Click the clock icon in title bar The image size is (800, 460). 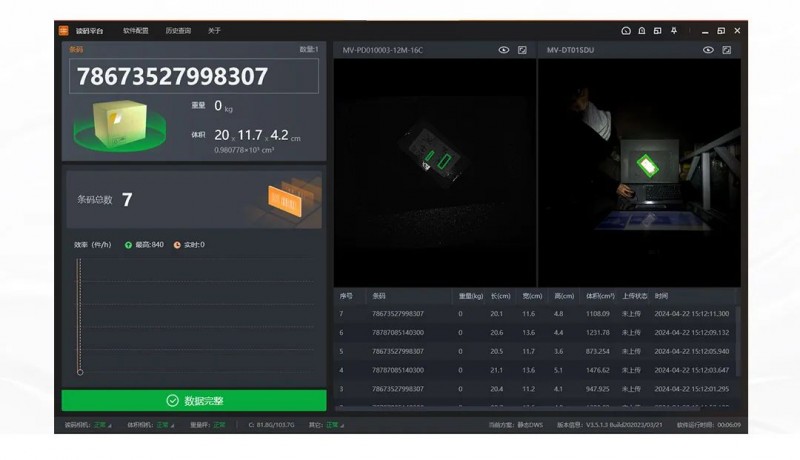[x=626, y=31]
